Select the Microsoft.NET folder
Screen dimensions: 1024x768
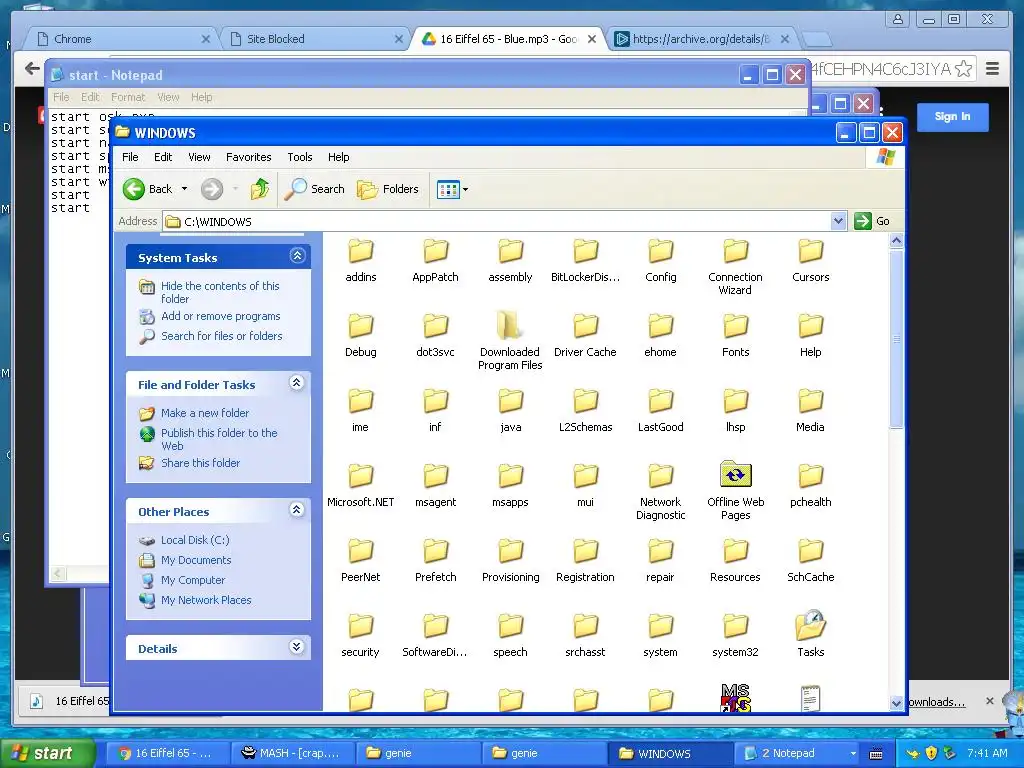pos(360,476)
